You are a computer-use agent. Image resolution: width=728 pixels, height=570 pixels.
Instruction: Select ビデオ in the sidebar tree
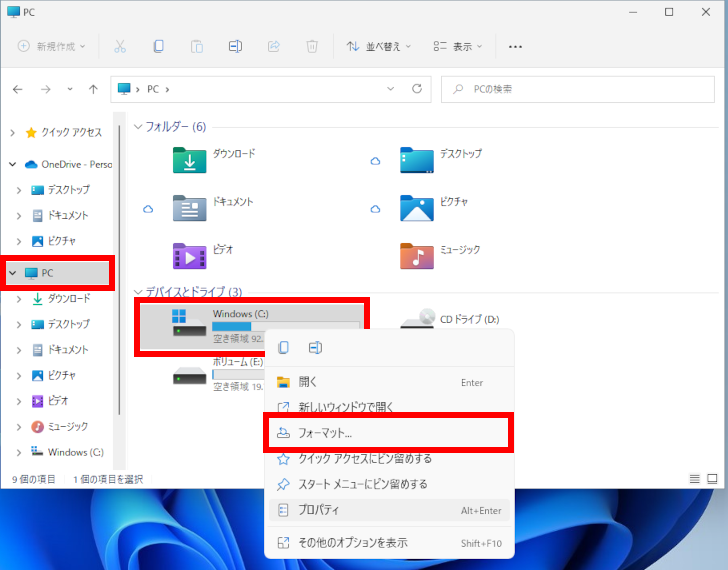(x=50, y=401)
